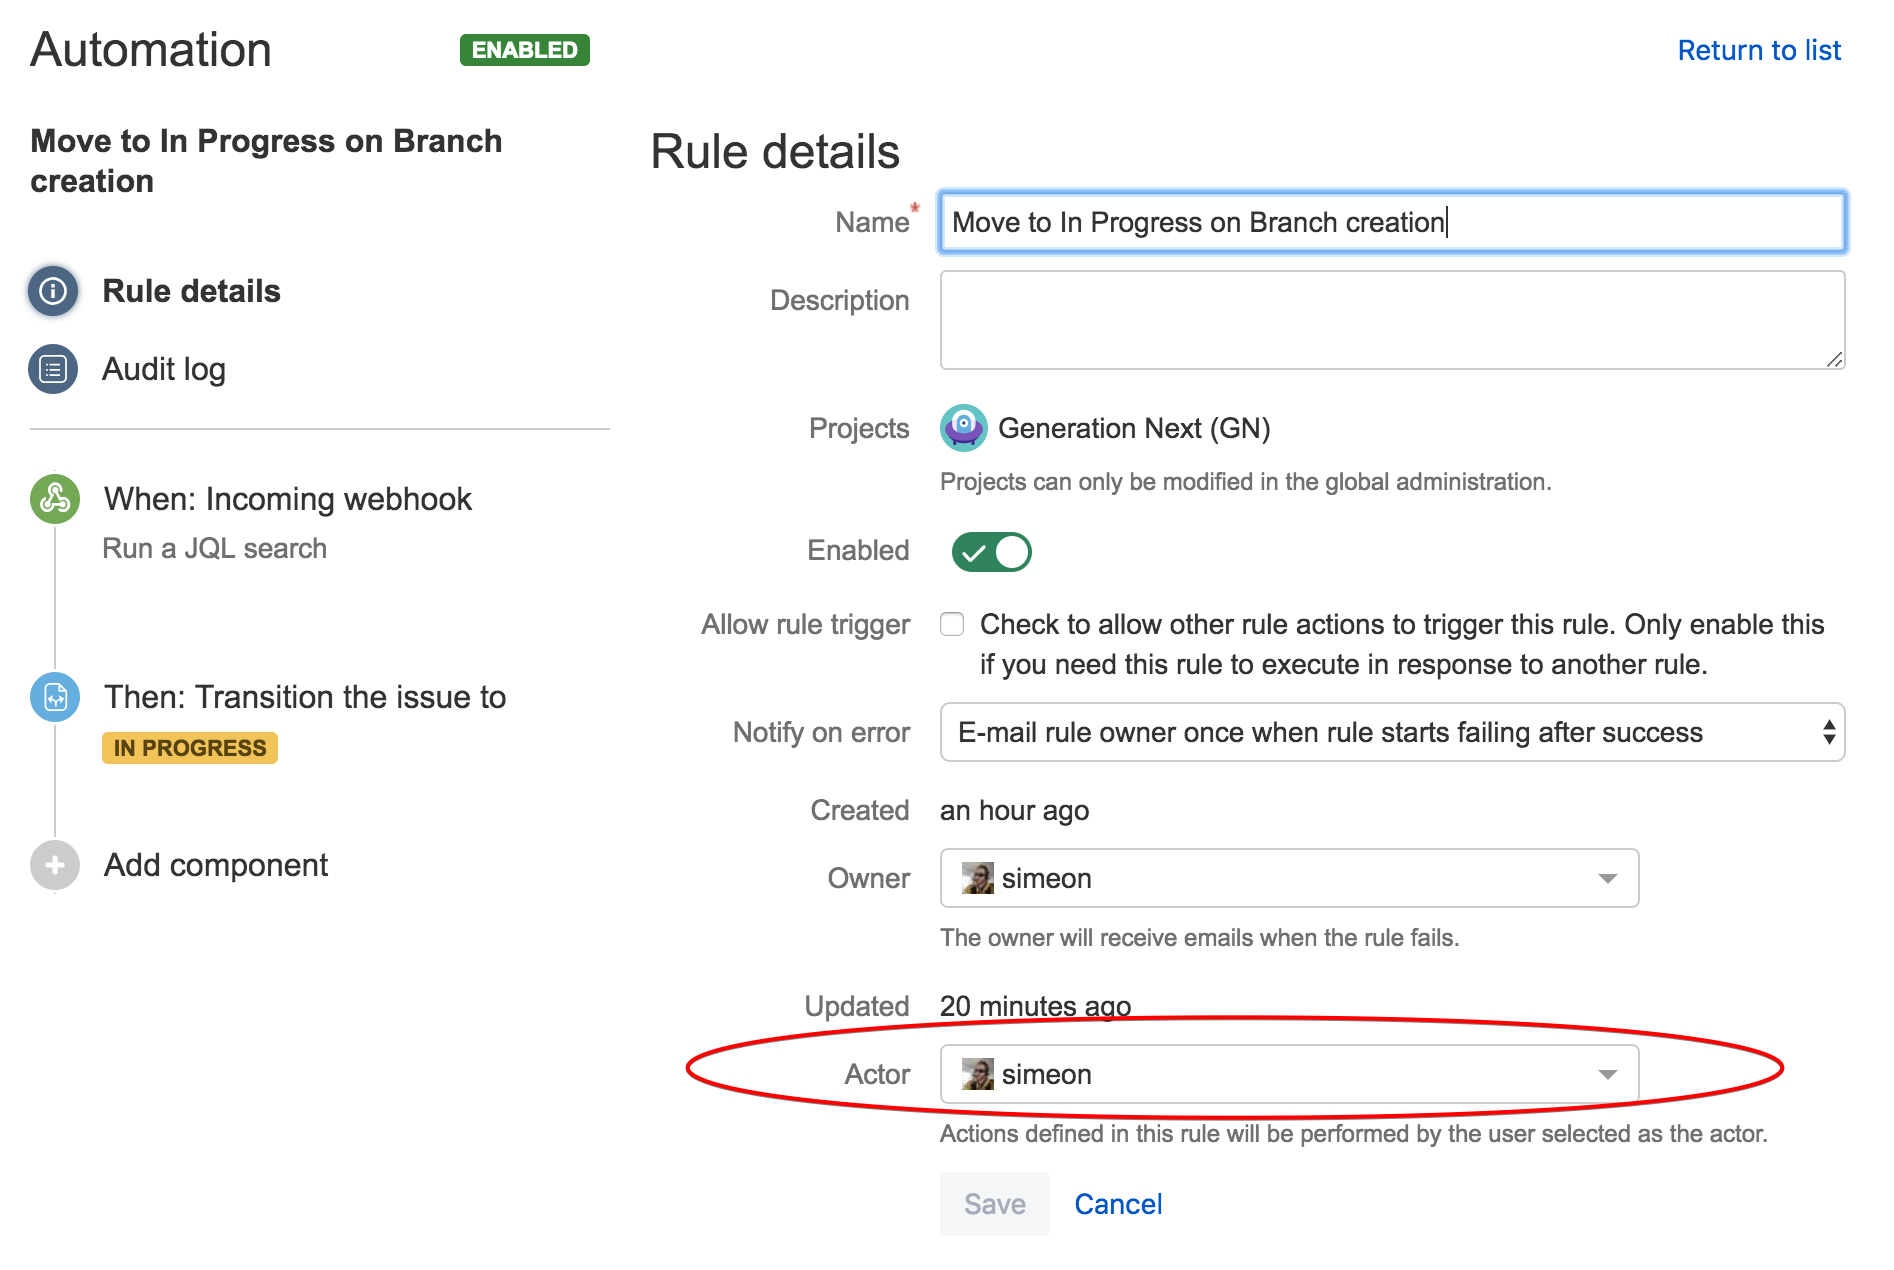Screen dimensions: 1894x1270
Task: Click the Rule details info icon
Action: (52, 291)
